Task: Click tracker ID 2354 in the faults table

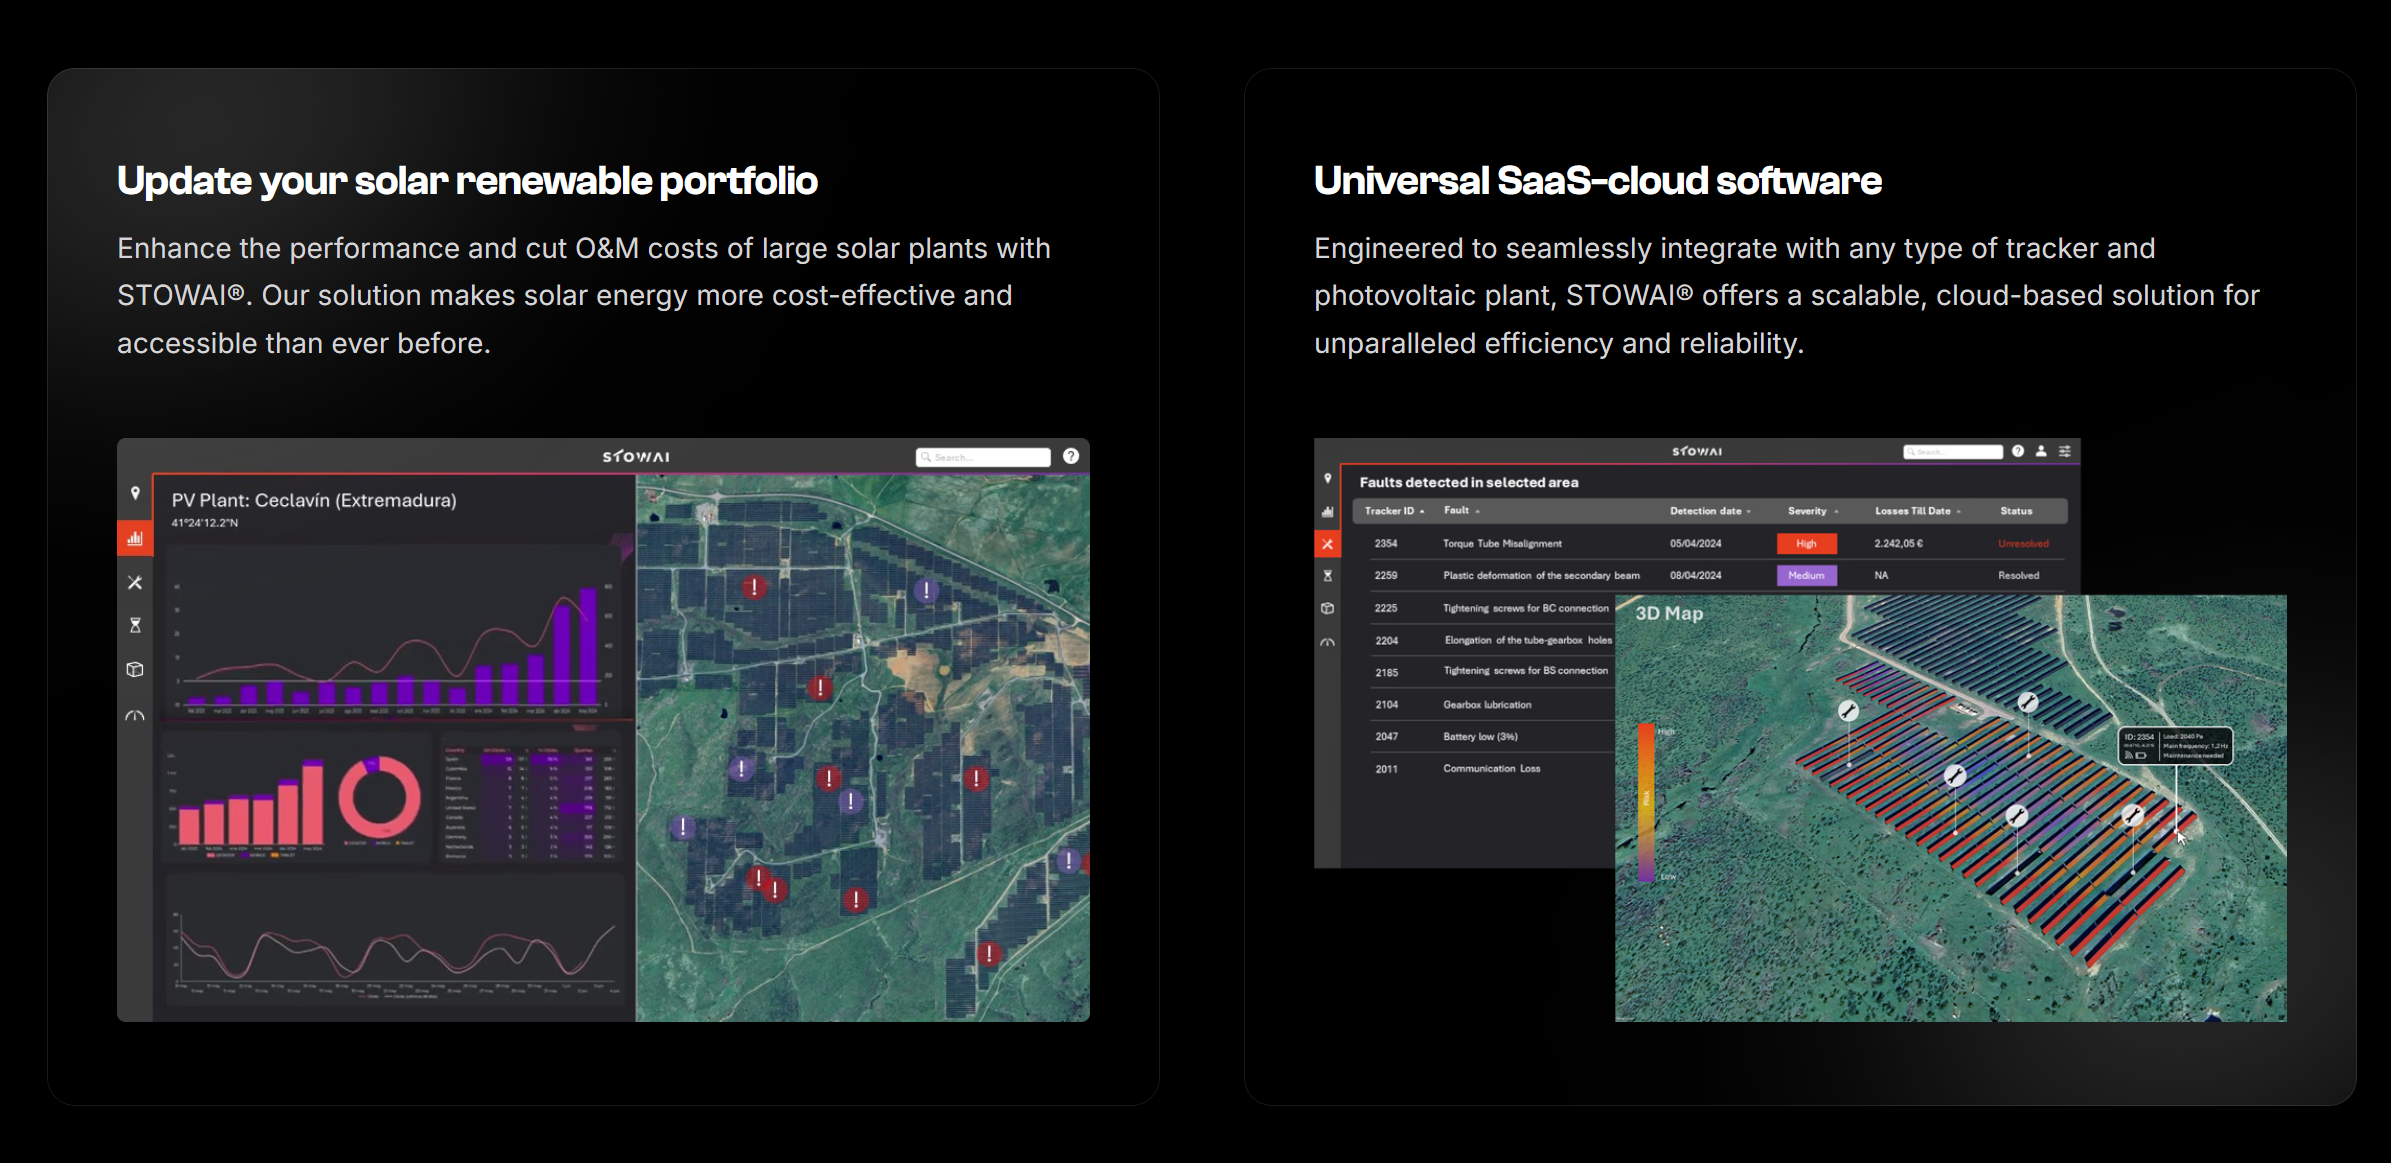Action: [1386, 544]
